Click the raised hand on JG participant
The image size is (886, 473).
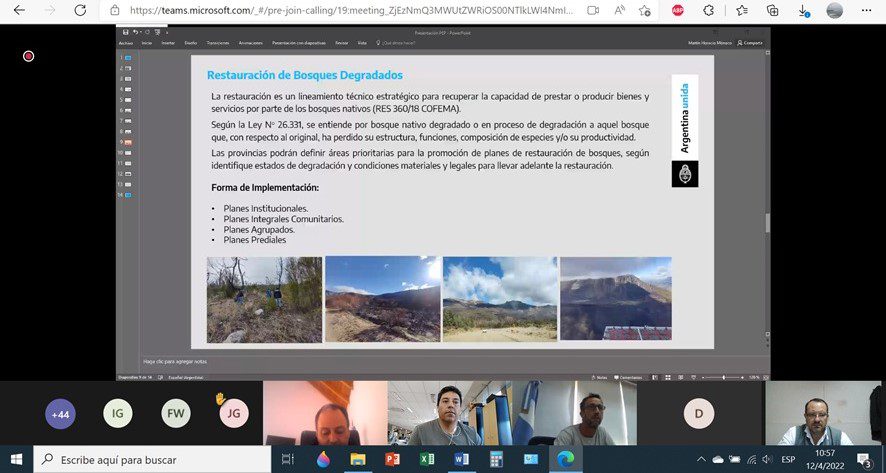coord(220,398)
